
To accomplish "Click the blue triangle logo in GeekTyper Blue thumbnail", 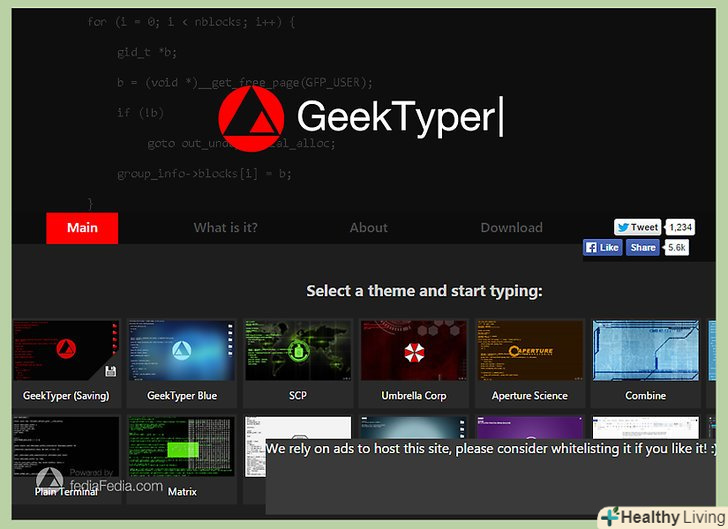I will pyautogui.click(x=182, y=350).
